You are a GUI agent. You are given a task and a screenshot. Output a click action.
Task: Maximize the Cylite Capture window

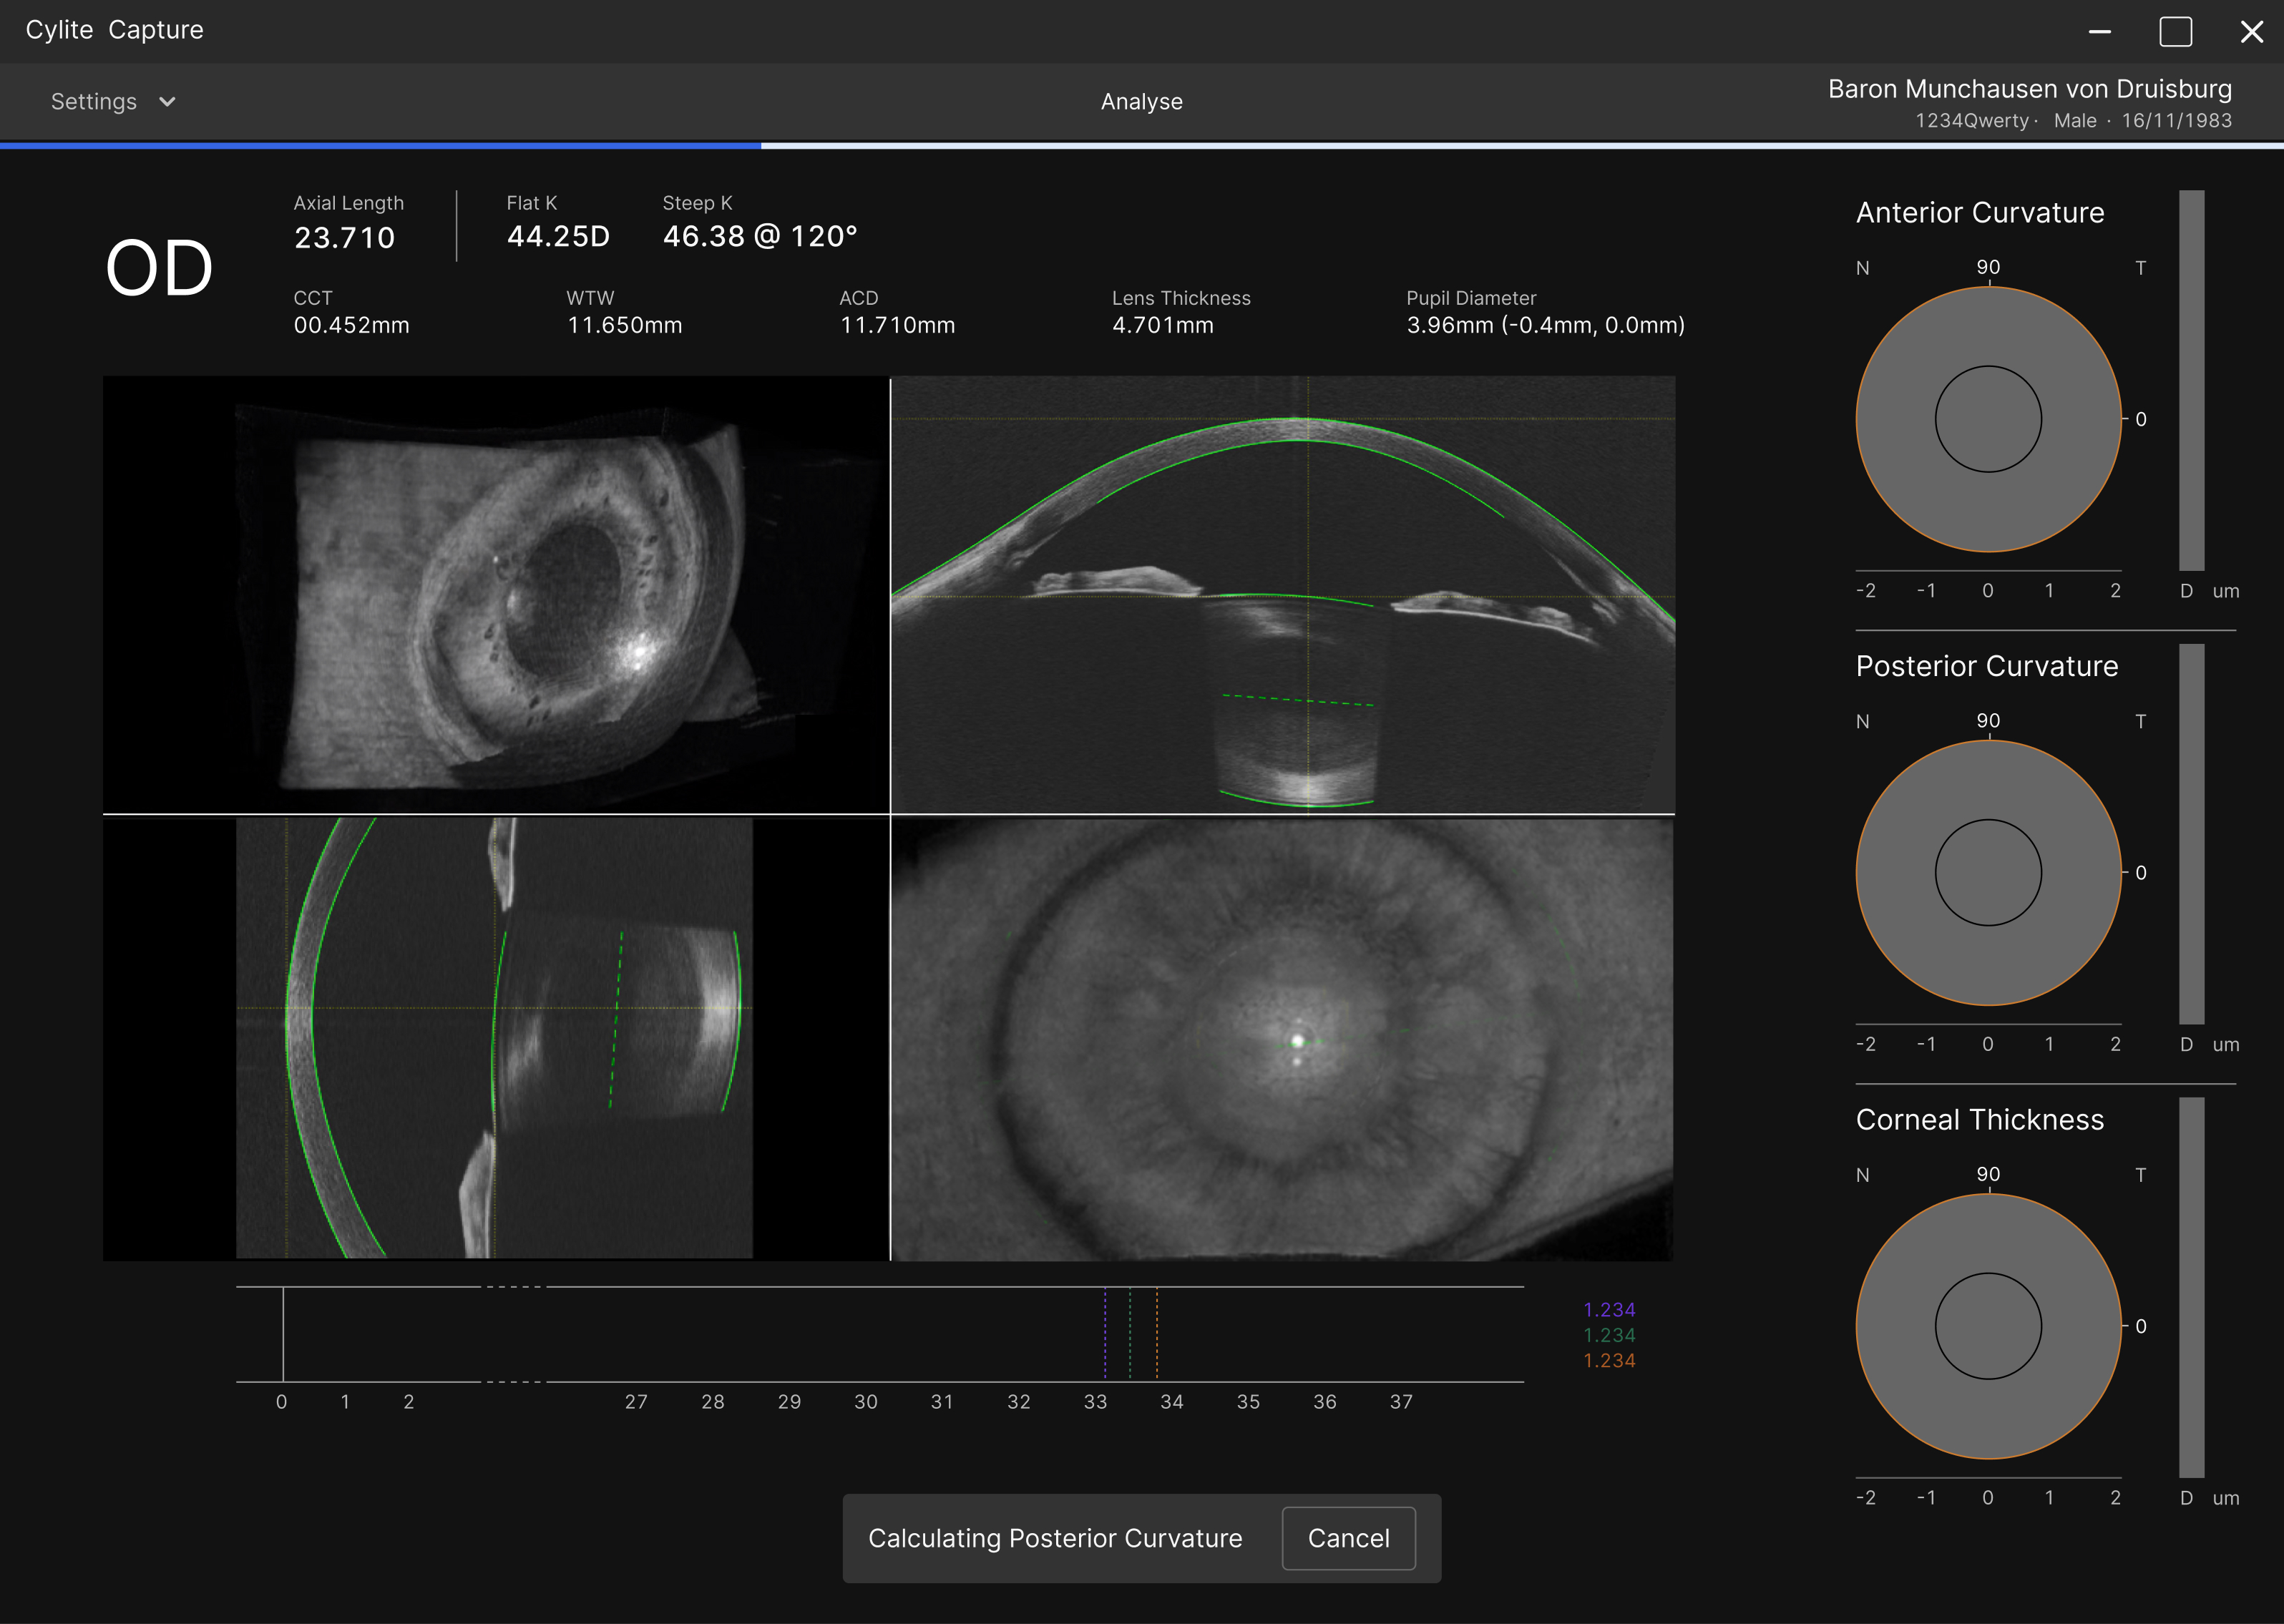coord(2175,31)
